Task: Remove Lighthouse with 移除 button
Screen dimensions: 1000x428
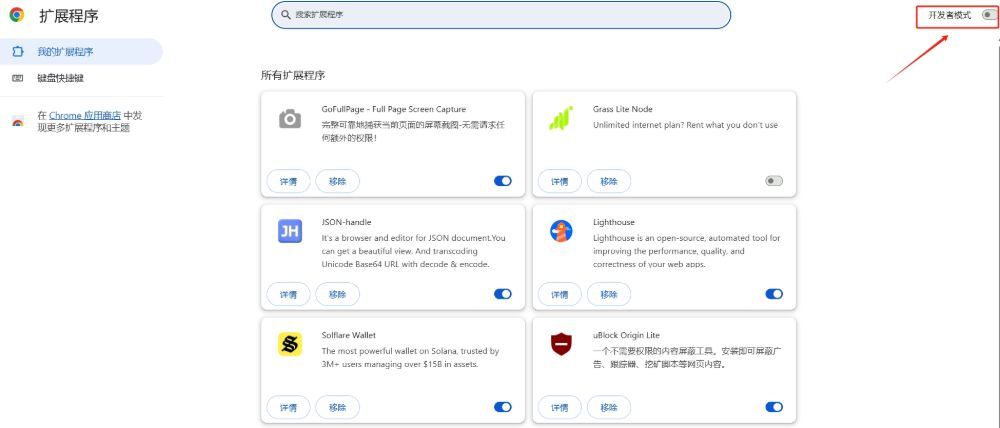Action: coord(608,294)
